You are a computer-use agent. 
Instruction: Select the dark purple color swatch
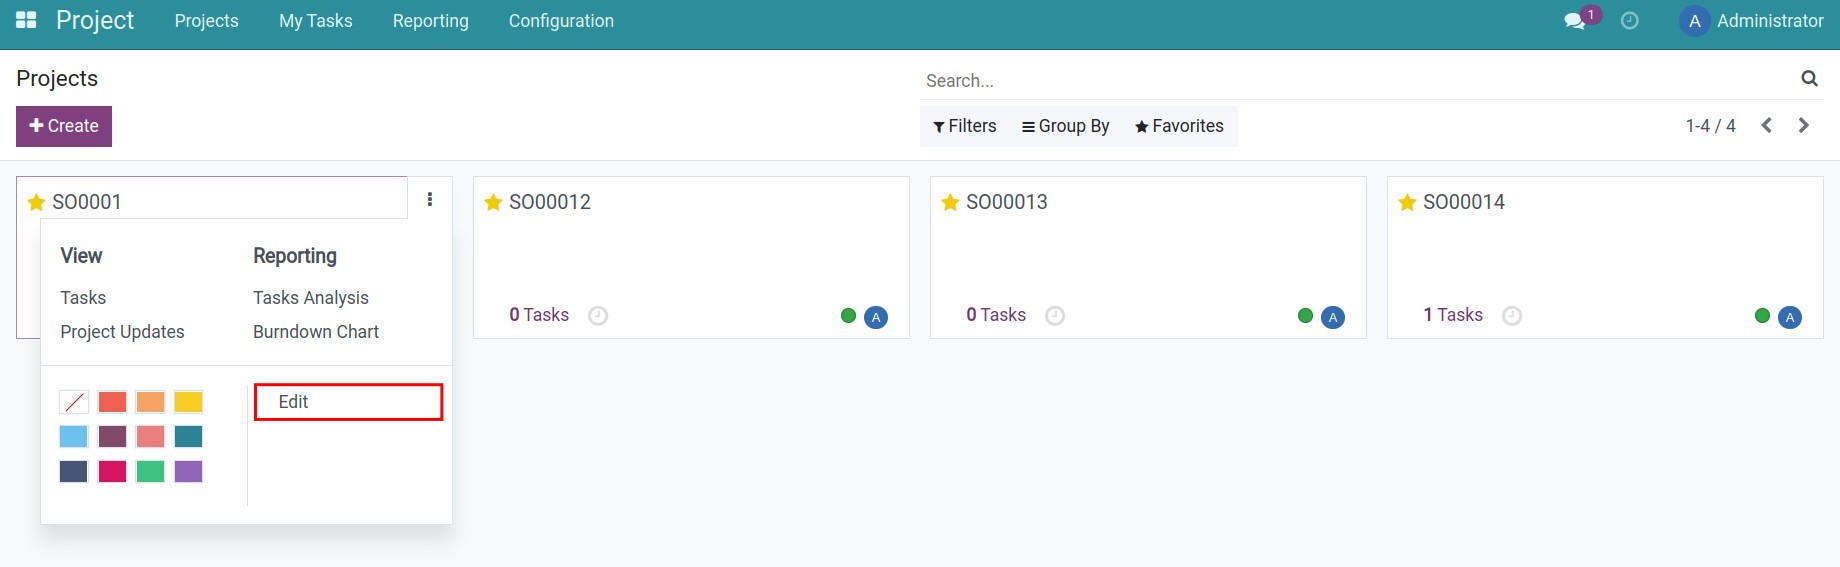point(112,436)
